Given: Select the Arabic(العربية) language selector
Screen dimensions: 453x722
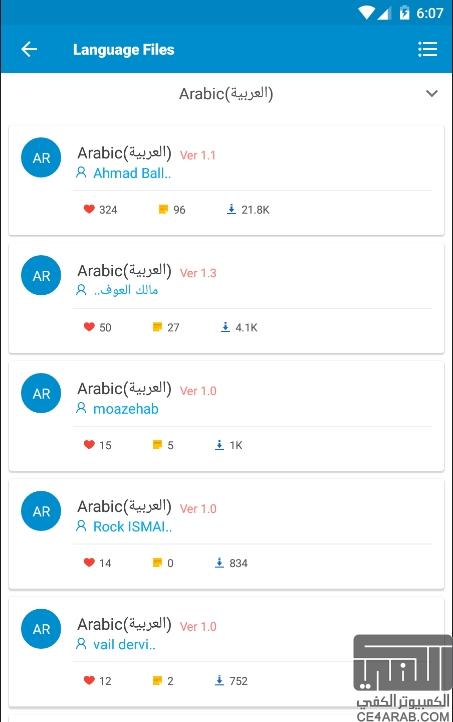Looking at the screenshot, I should coord(226,93).
